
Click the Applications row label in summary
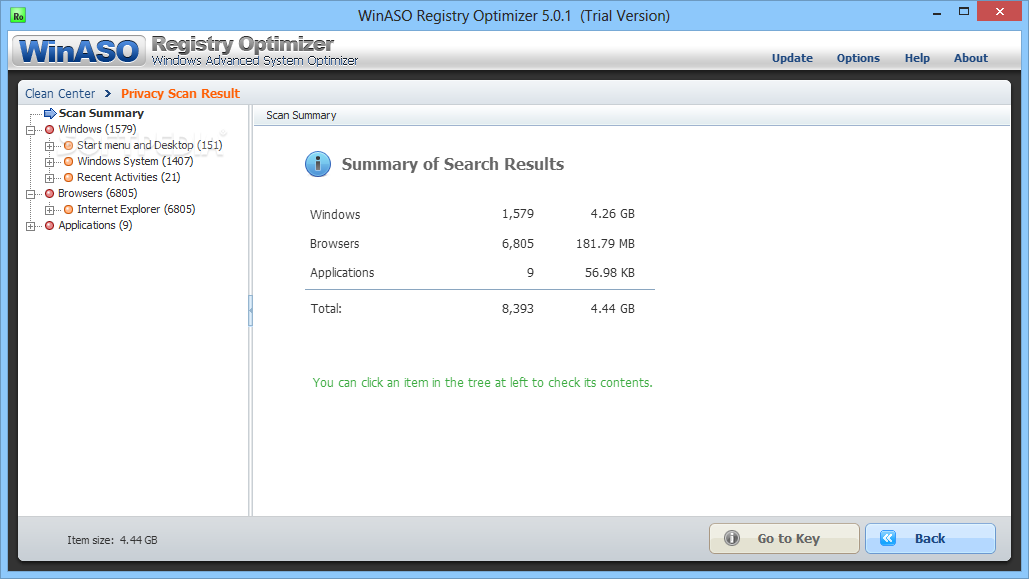tap(342, 273)
